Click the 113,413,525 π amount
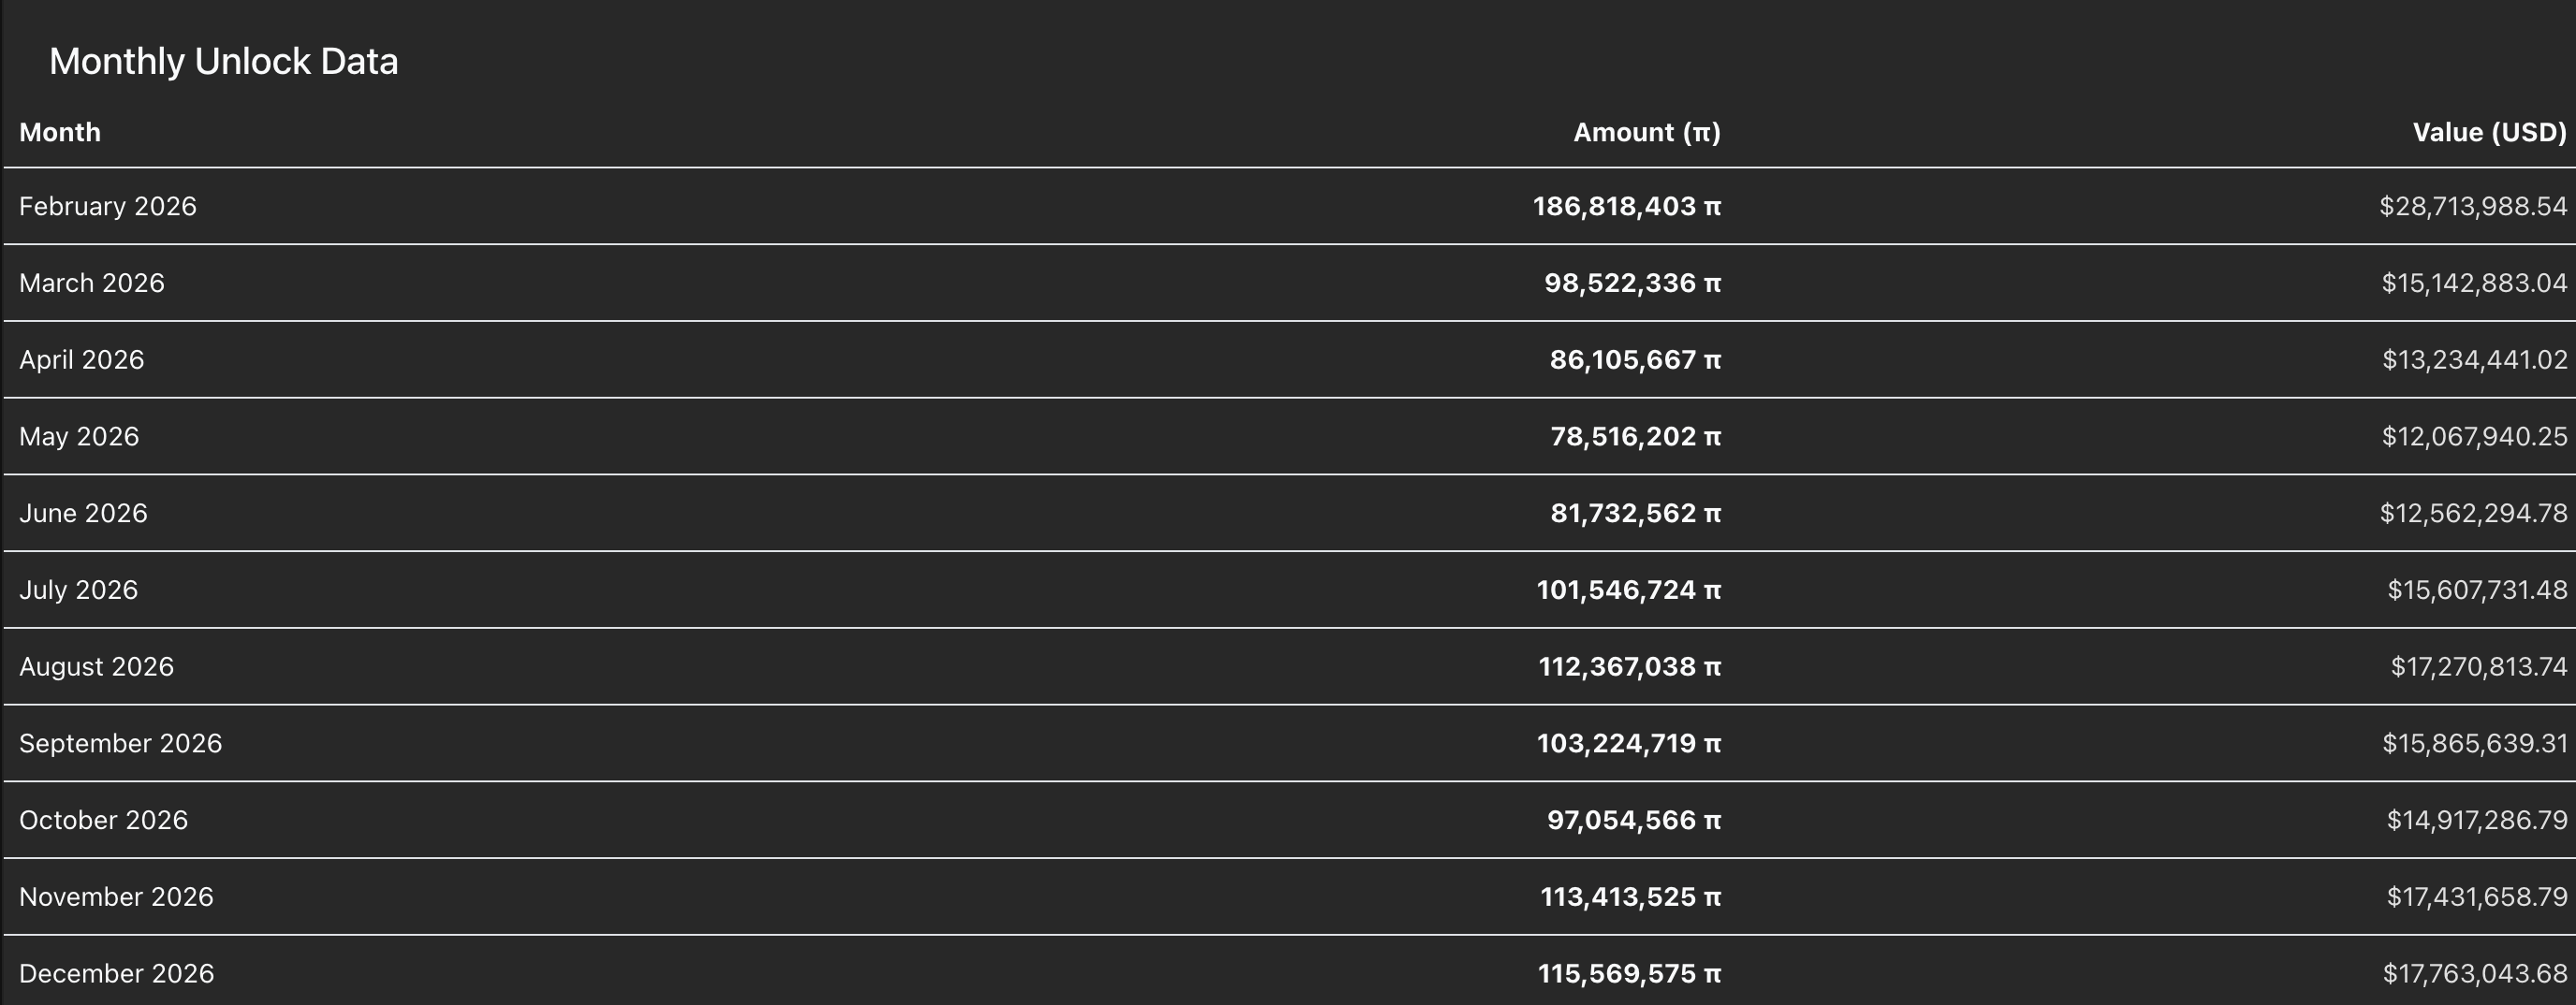 1630,897
